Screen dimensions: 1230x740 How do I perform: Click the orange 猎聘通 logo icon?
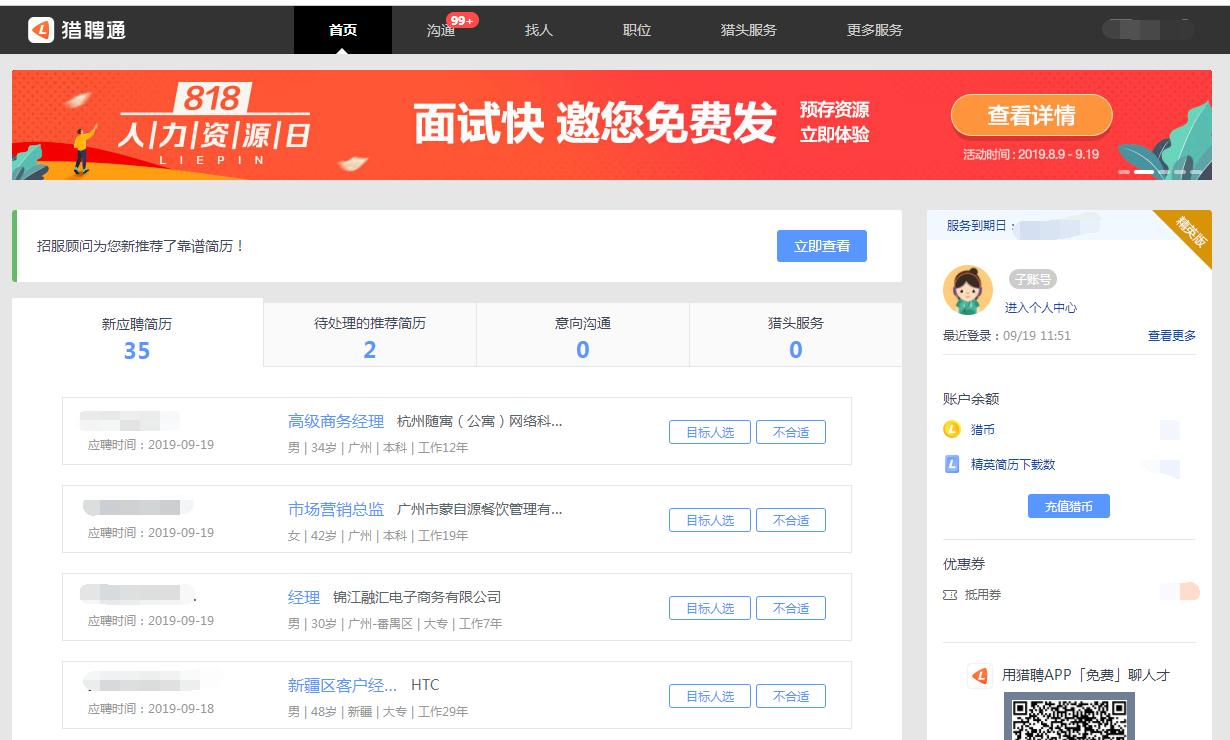pyautogui.click(x=40, y=30)
